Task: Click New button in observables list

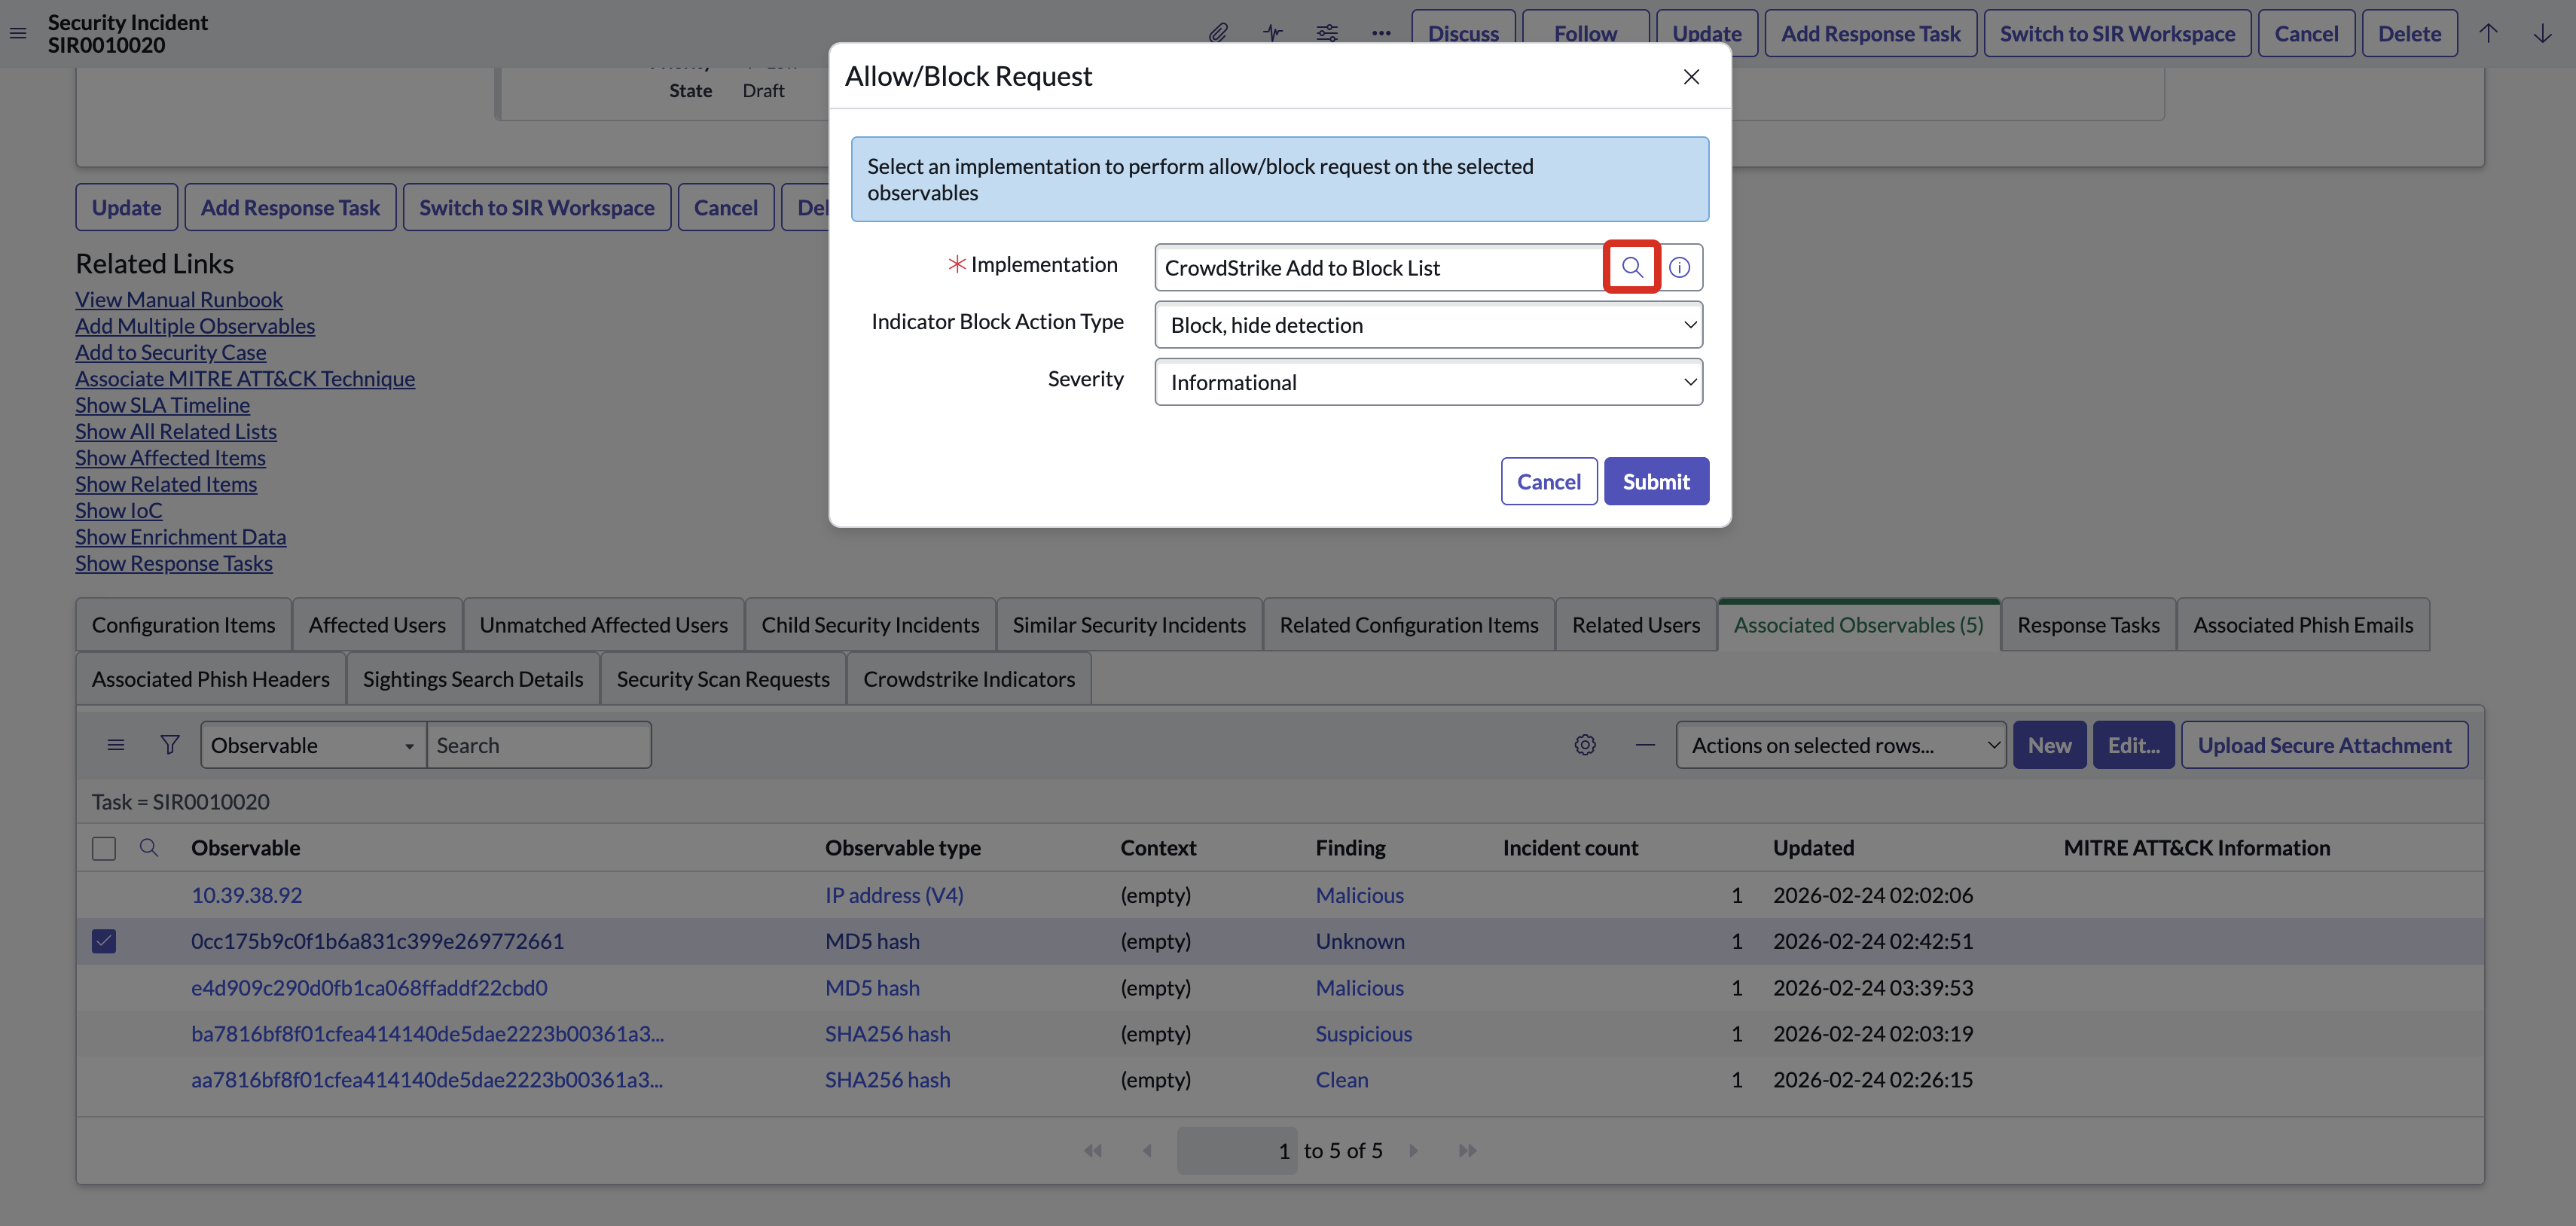Action: pyautogui.click(x=2050, y=745)
